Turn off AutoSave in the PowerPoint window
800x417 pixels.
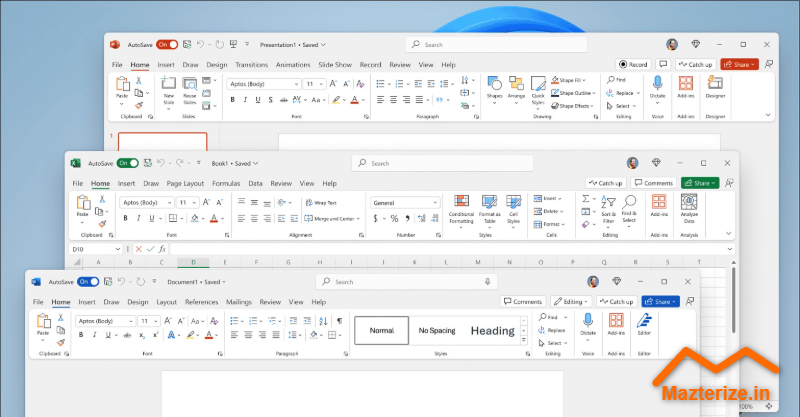pyautogui.click(x=167, y=45)
